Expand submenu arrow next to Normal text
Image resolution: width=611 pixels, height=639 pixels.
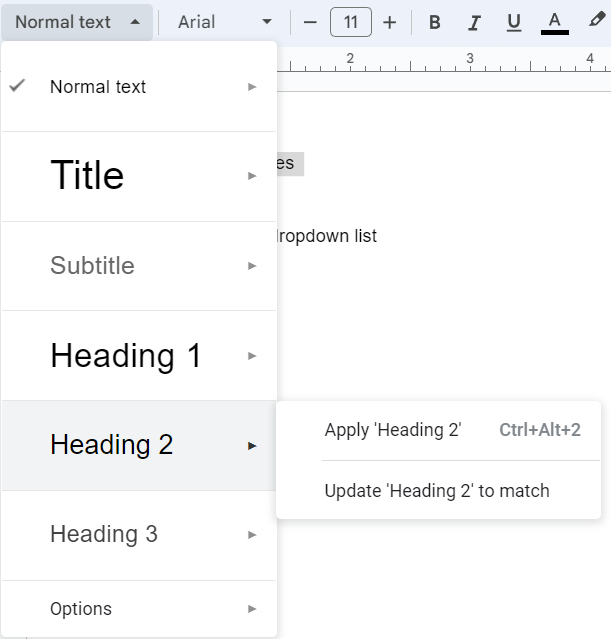(x=252, y=87)
